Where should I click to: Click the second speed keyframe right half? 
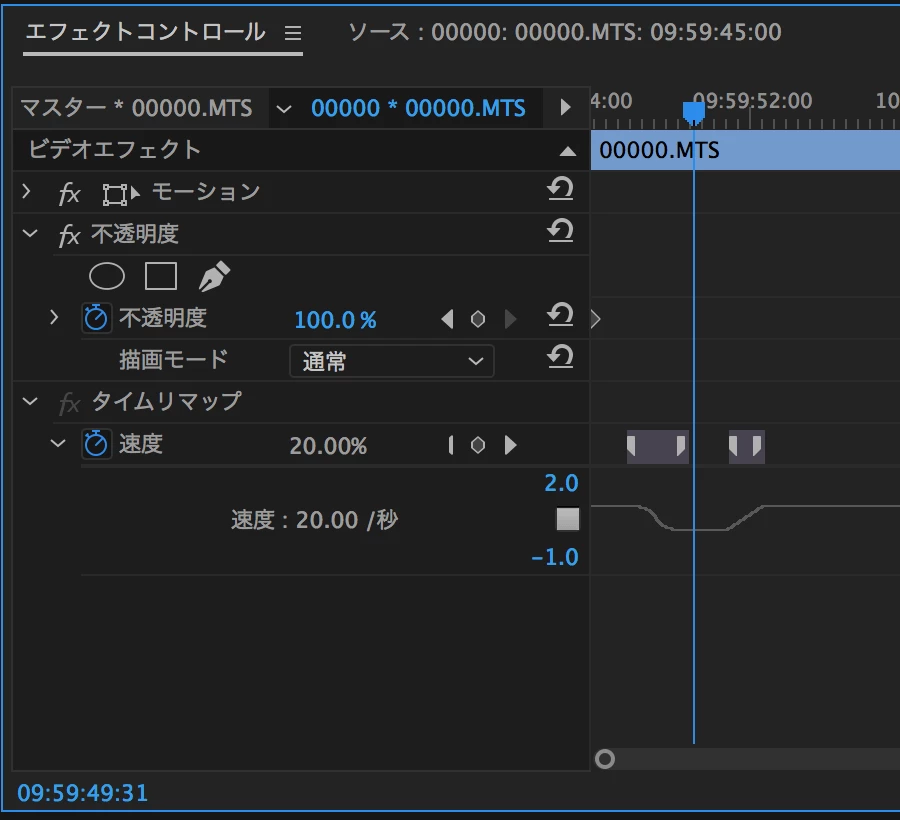pyautogui.click(x=757, y=446)
